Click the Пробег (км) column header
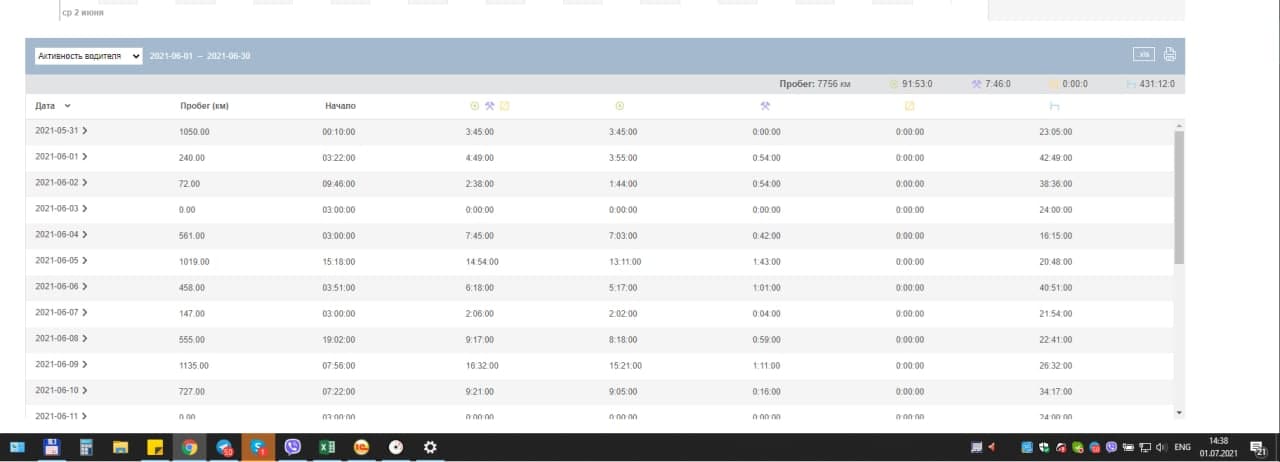This screenshot has width=1280, height=462. click(204, 106)
